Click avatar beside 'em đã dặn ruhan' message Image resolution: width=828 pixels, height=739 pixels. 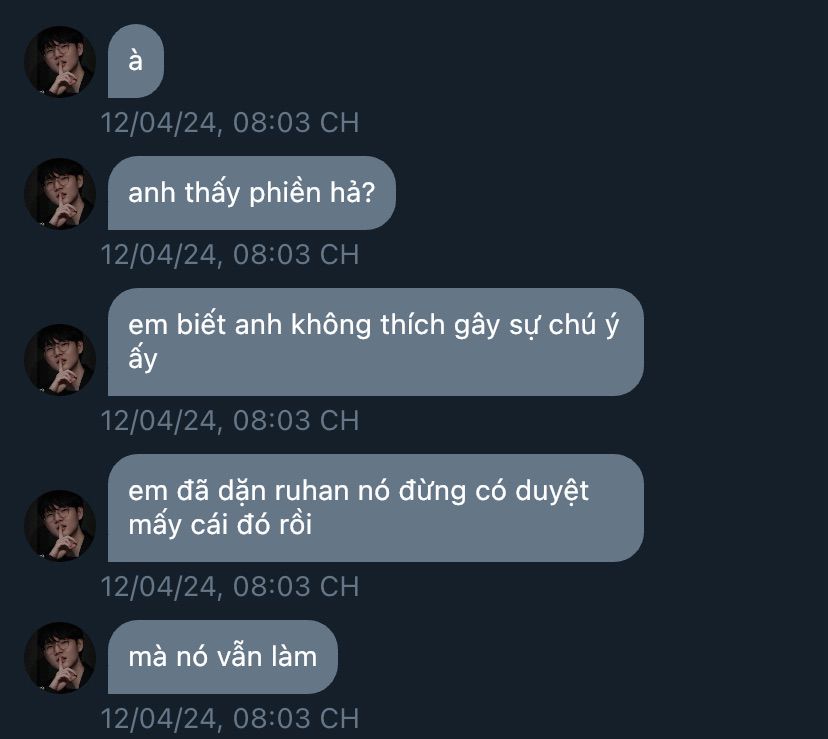[x=60, y=526]
